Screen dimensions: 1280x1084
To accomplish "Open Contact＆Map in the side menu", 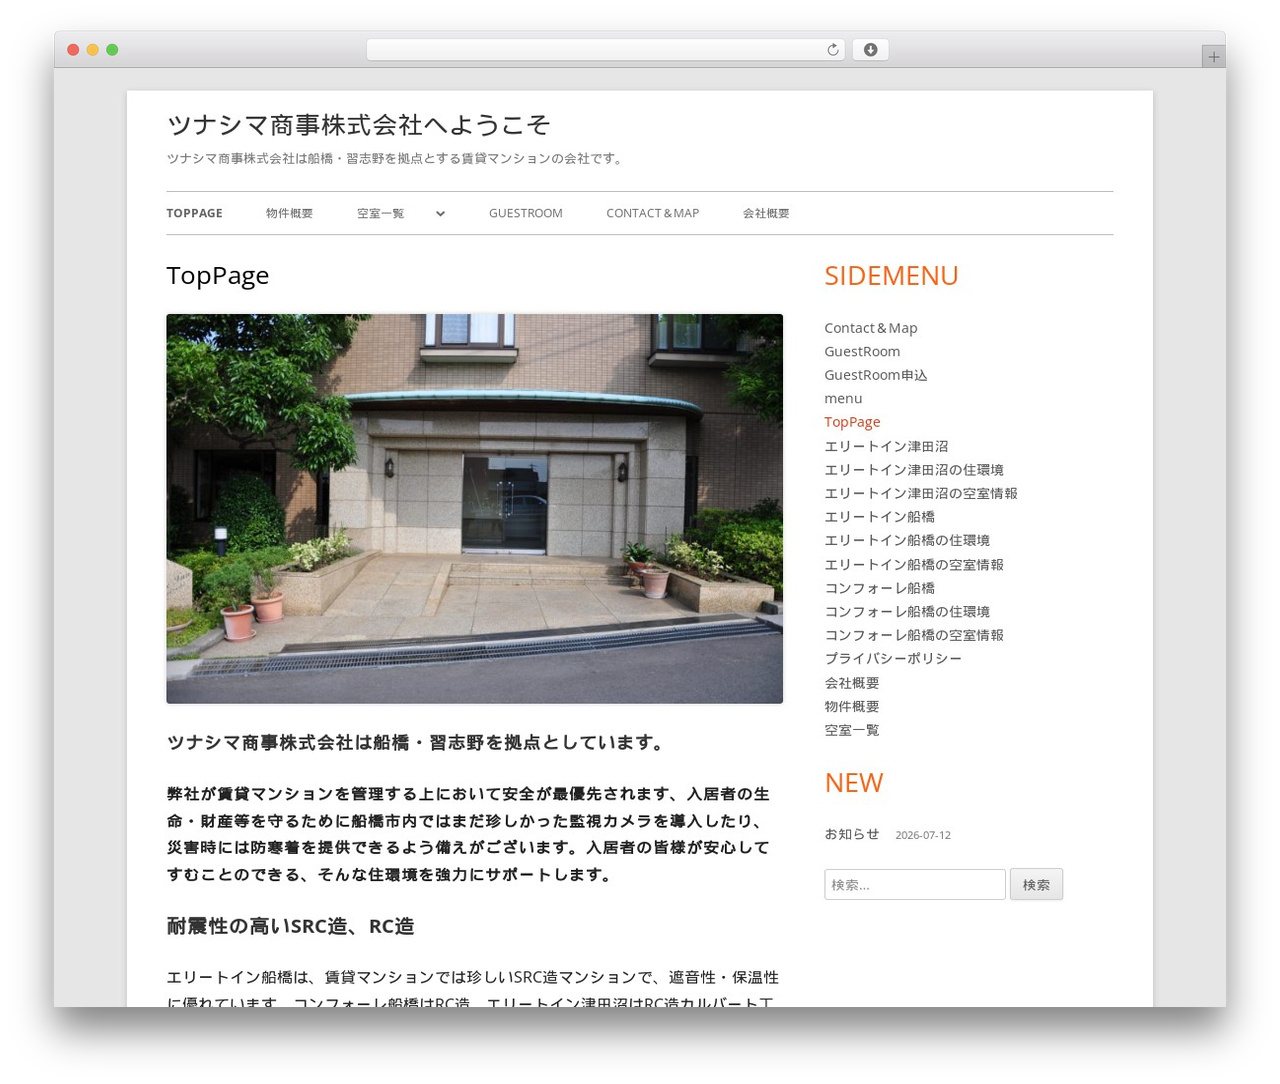I will point(870,328).
